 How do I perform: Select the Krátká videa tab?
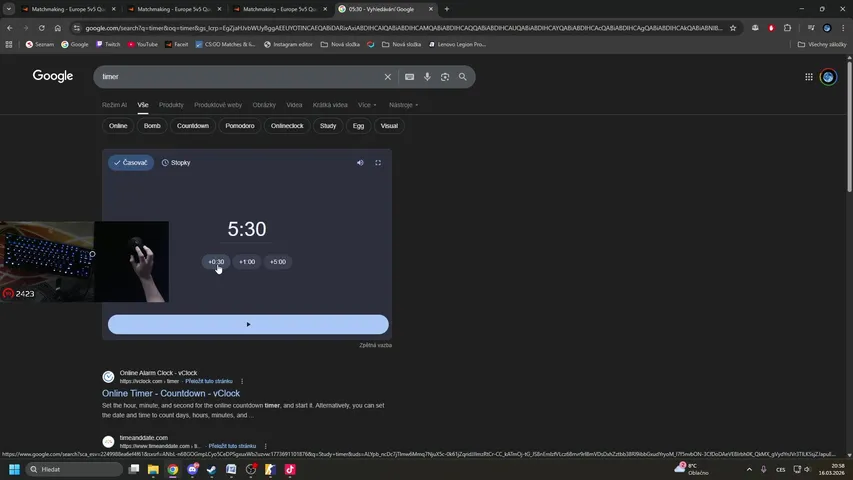(x=330, y=105)
